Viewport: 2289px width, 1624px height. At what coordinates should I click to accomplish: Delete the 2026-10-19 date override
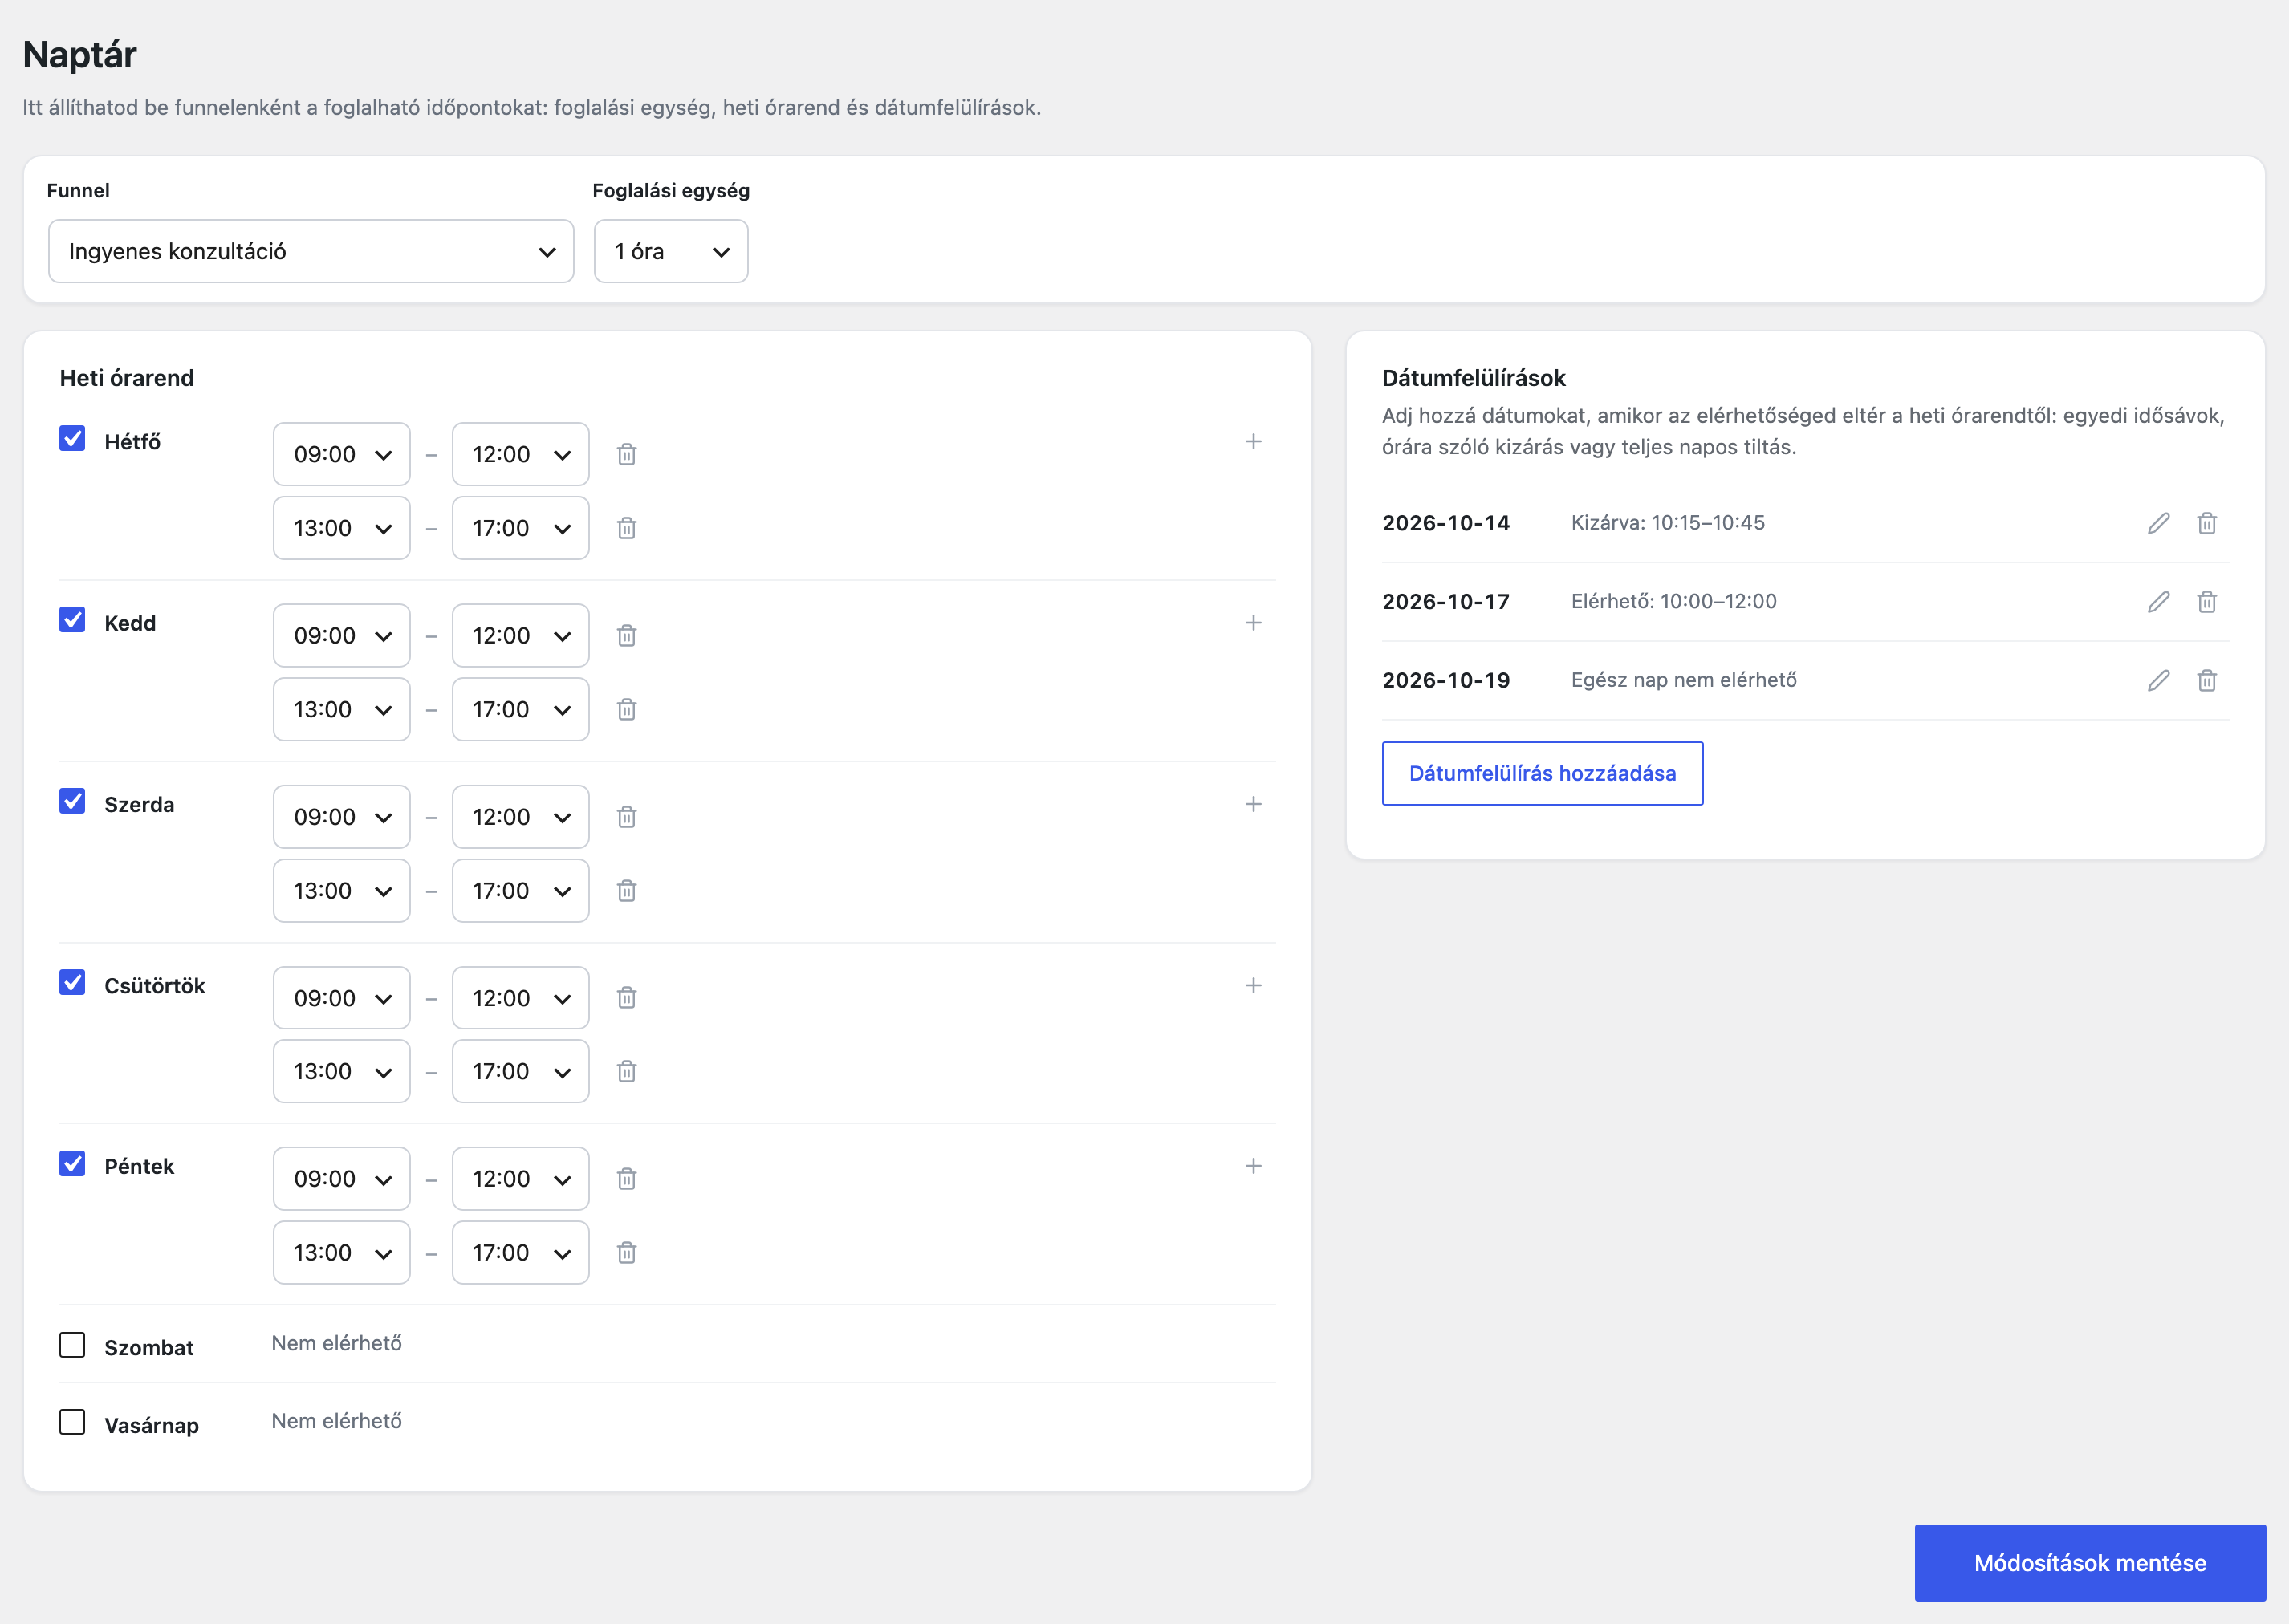pos(2207,680)
